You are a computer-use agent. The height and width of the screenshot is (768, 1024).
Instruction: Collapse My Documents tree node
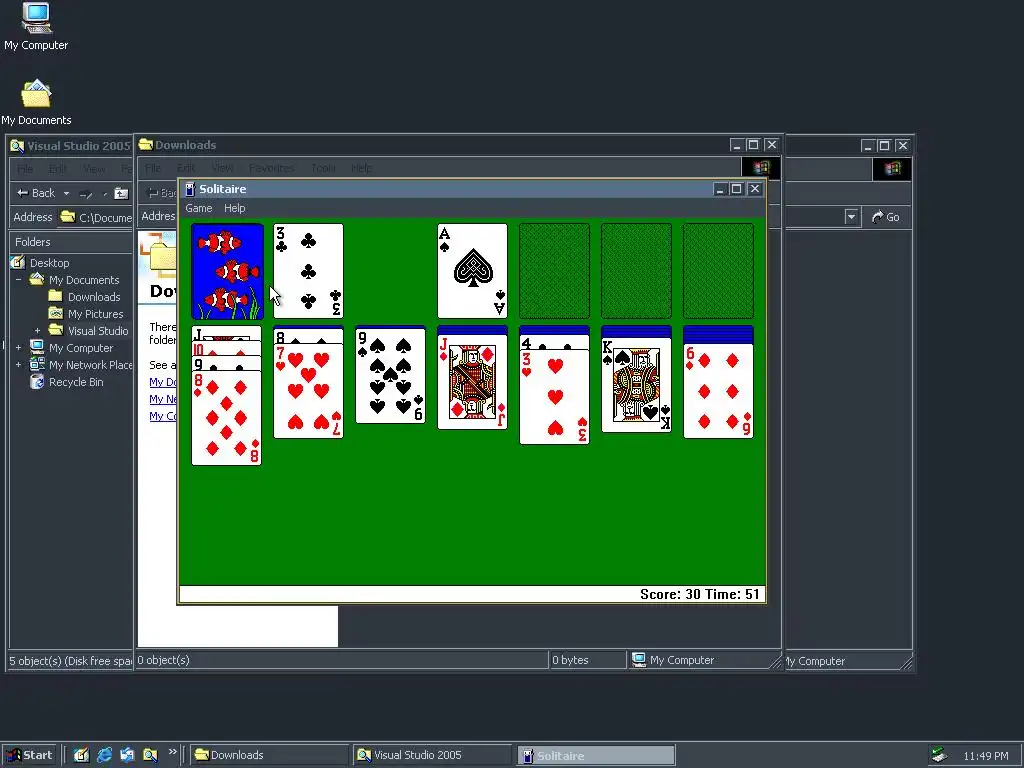(x=18, y=280)
